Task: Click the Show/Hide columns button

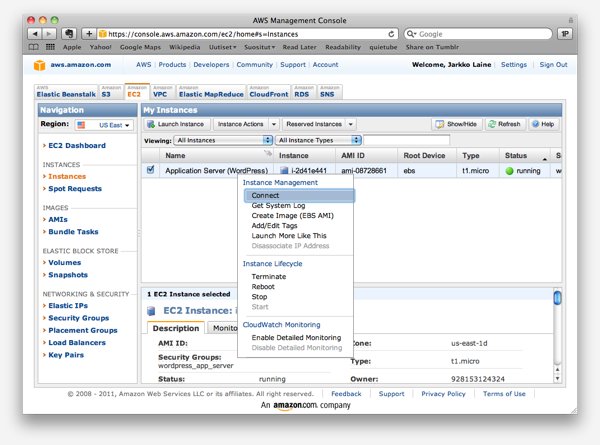Action: (x=457, y=124)
